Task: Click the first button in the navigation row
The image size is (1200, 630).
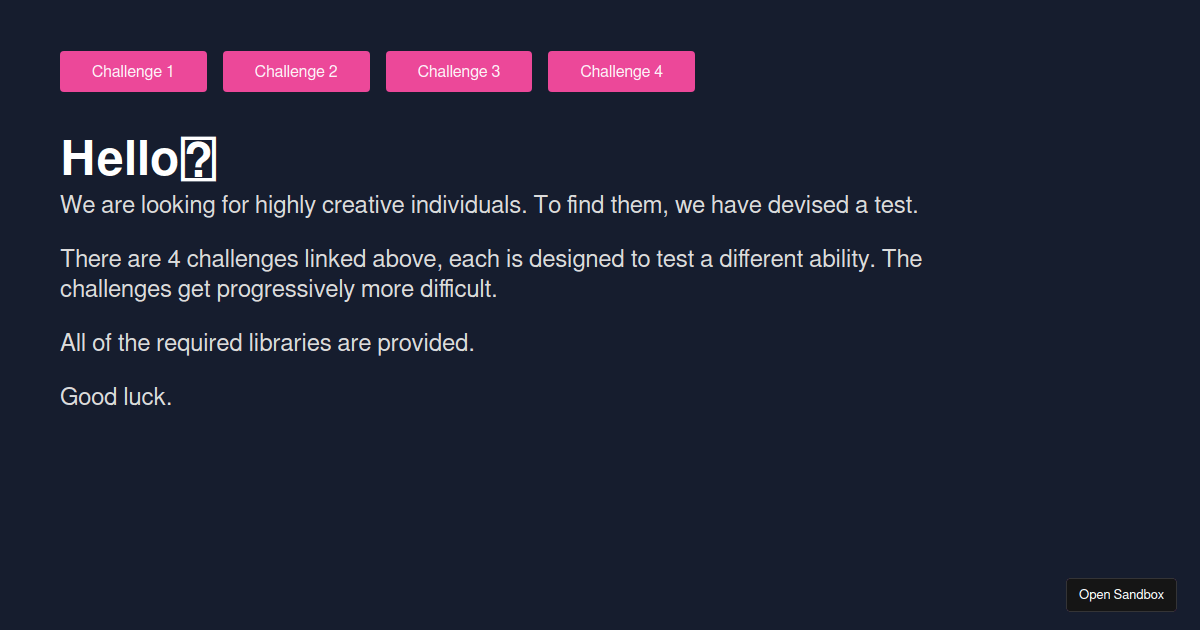Action: tap(133, 71)
